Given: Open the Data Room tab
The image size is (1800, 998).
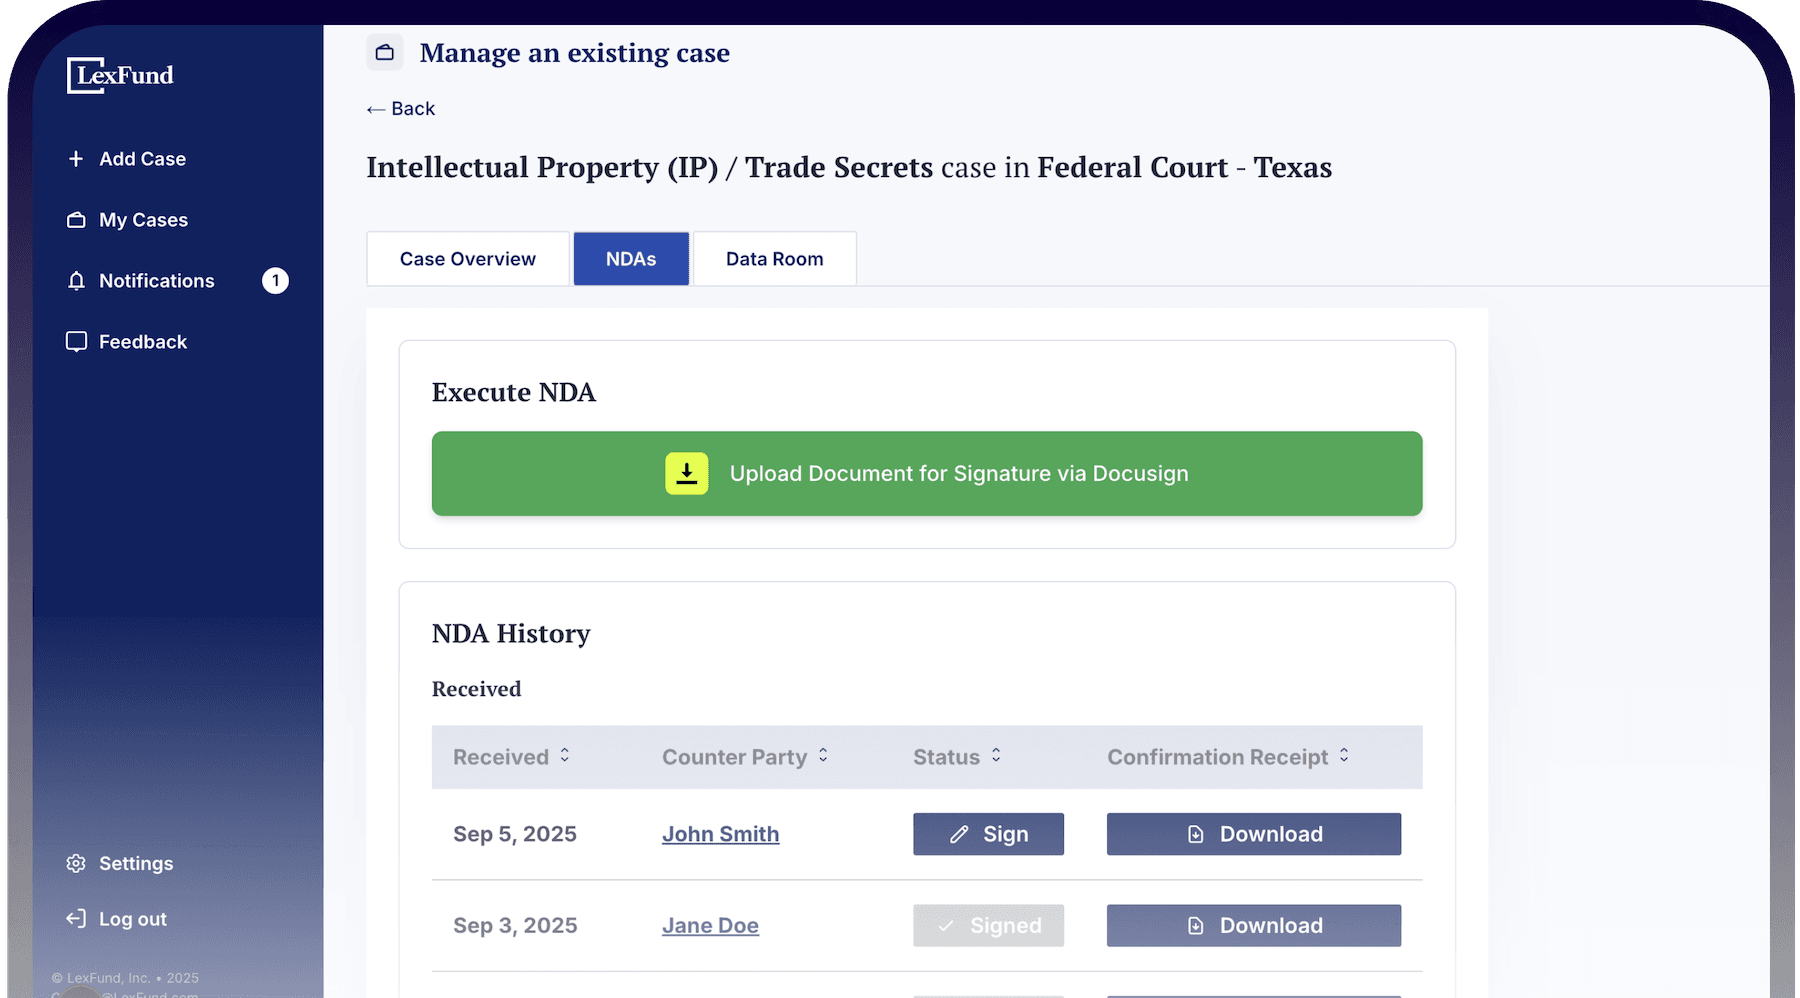Looking at the screenshot, I should [x=774, y=258].
